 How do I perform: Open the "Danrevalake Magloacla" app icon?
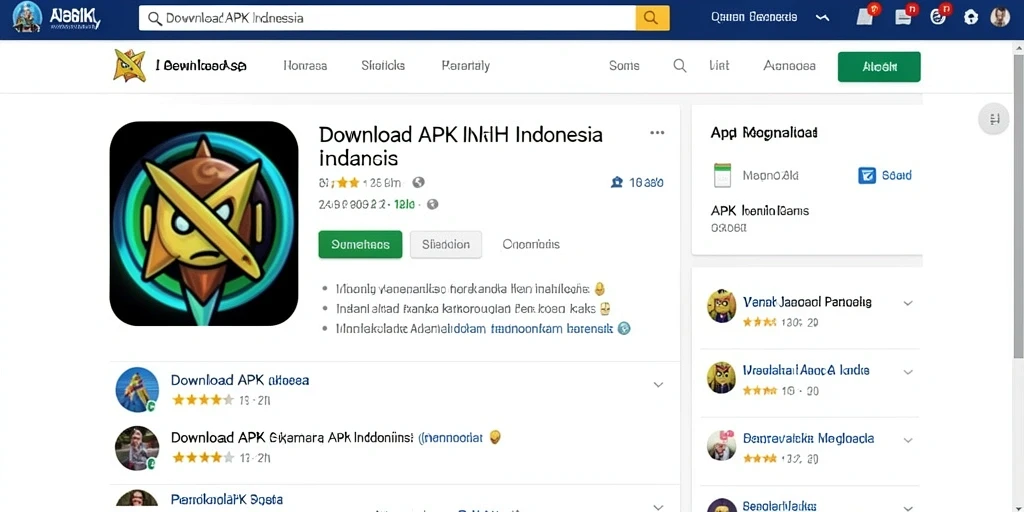(722, 445)
